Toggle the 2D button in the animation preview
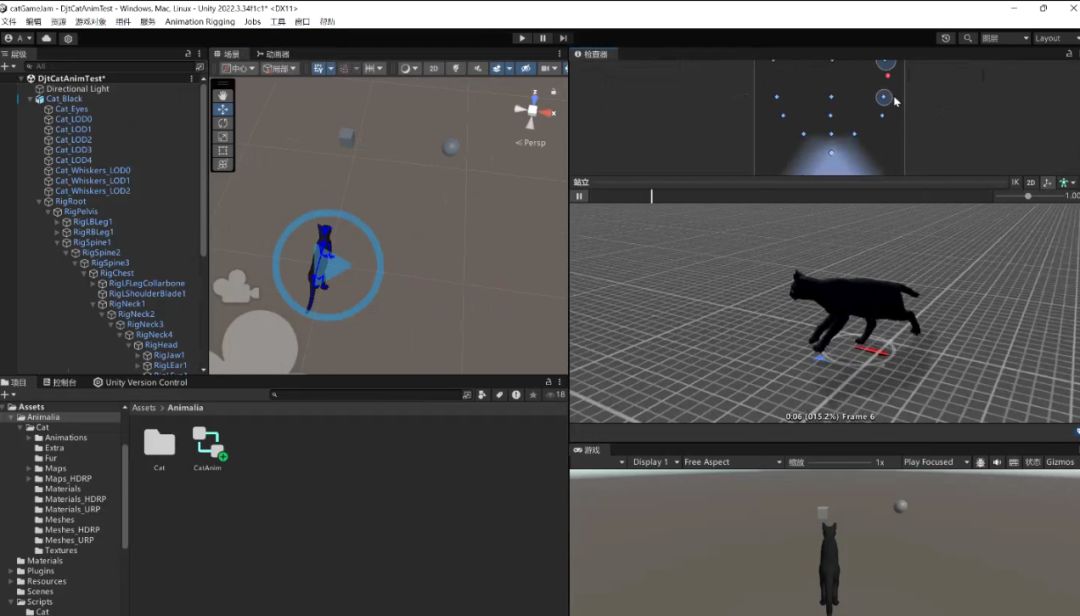The width and height of the screenshot is (1080, 616). (1030, 182)
